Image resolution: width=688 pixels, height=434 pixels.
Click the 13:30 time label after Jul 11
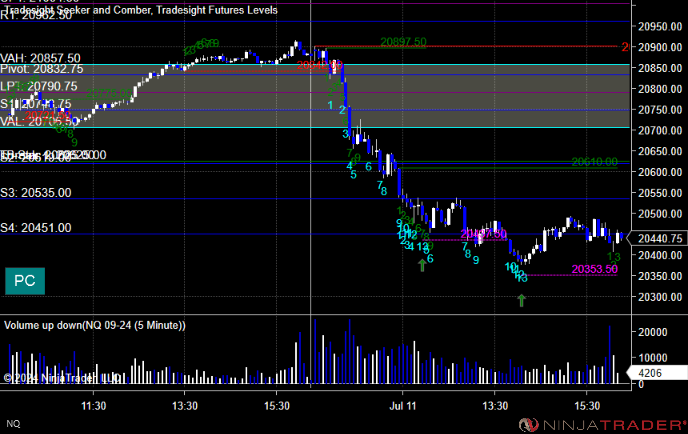point(495,406)
